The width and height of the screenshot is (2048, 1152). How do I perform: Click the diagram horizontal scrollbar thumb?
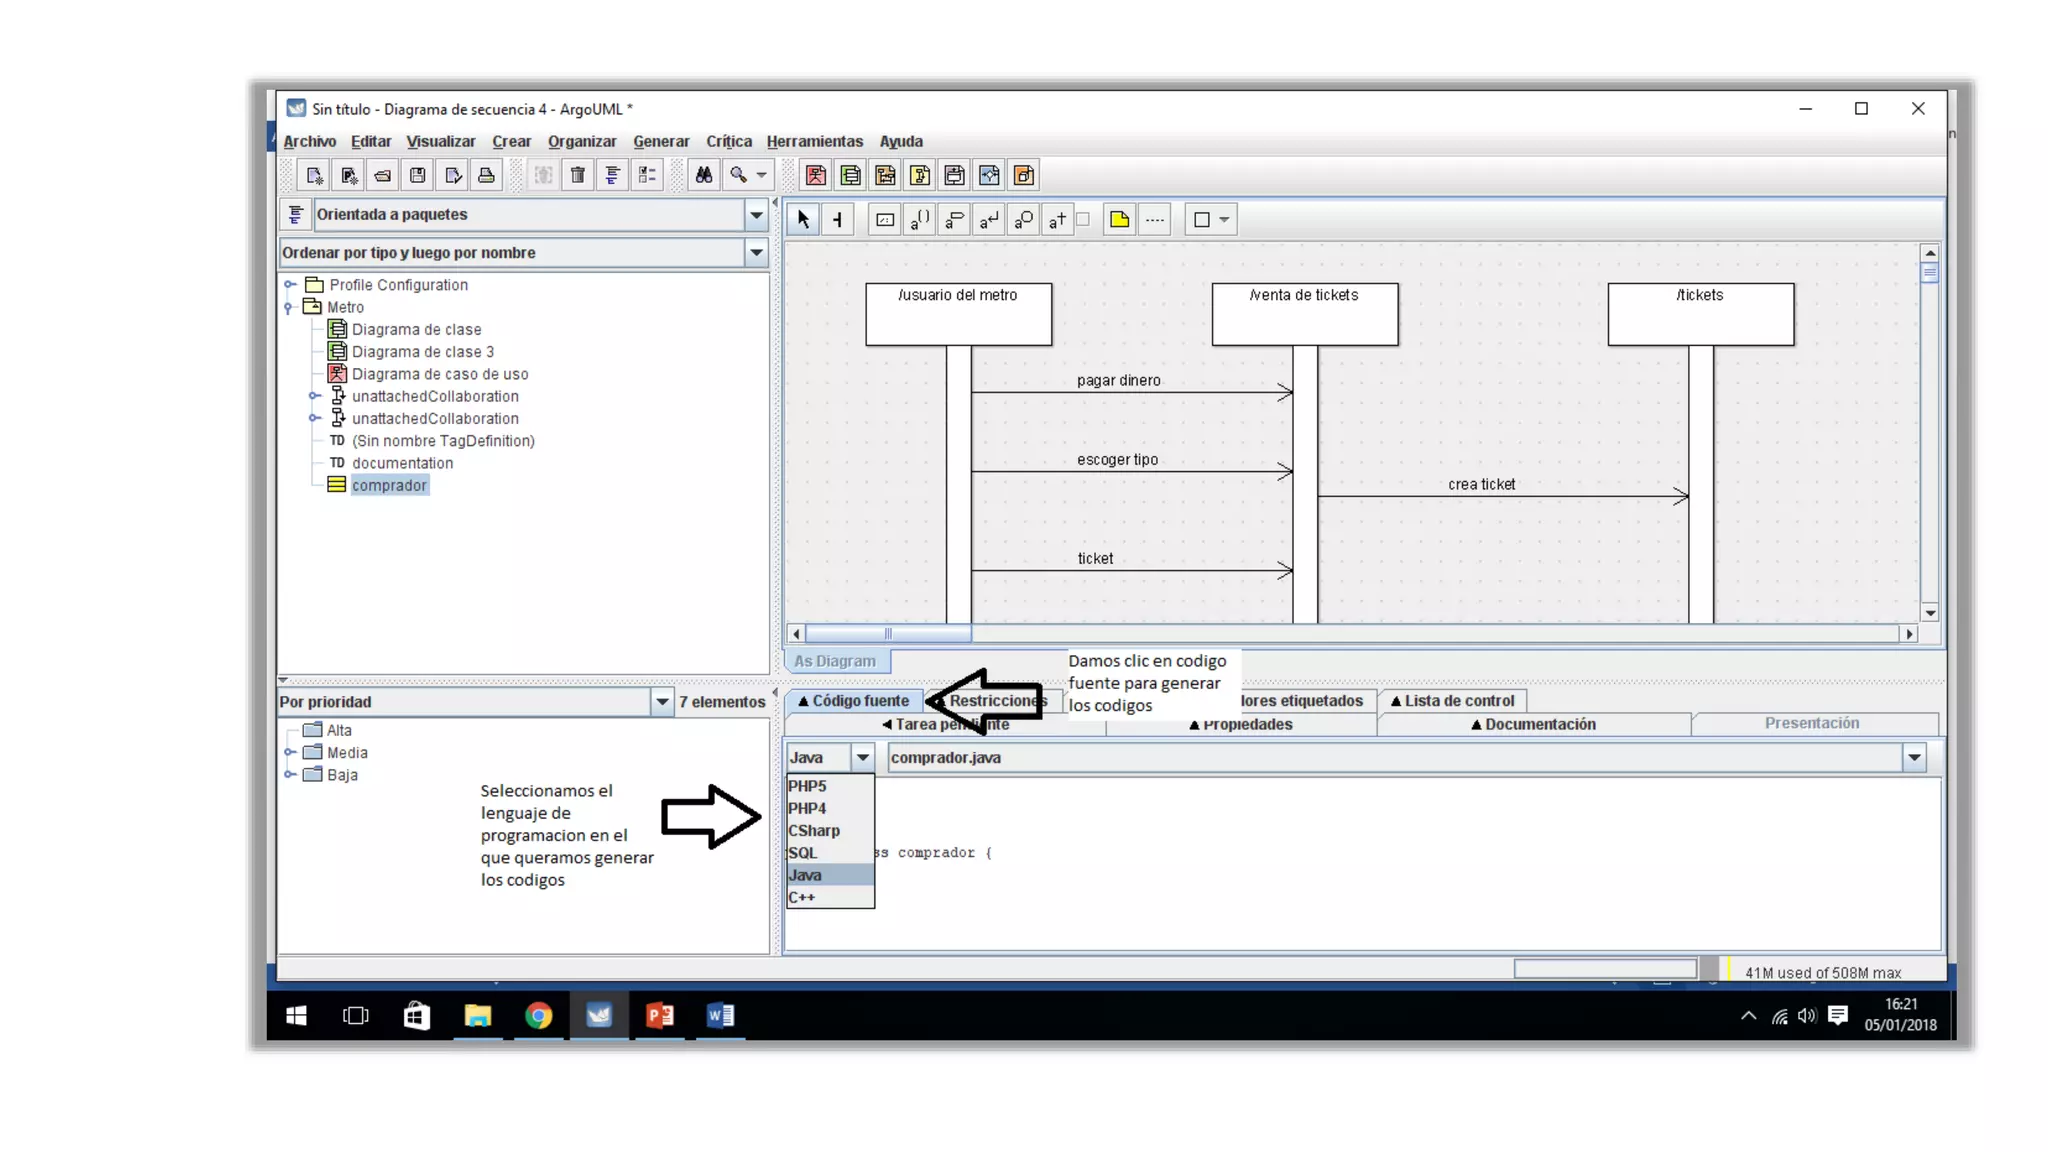click(x=887, y=634)
